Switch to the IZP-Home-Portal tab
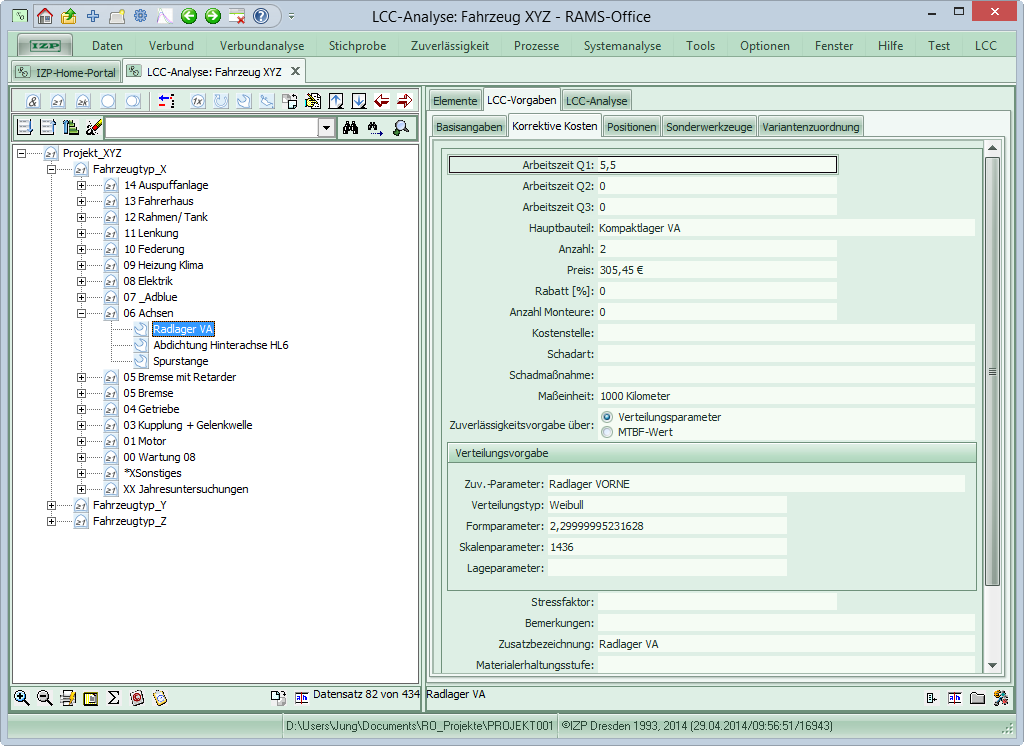Screen dimensions: 1024x746 (x=67, y=72)
